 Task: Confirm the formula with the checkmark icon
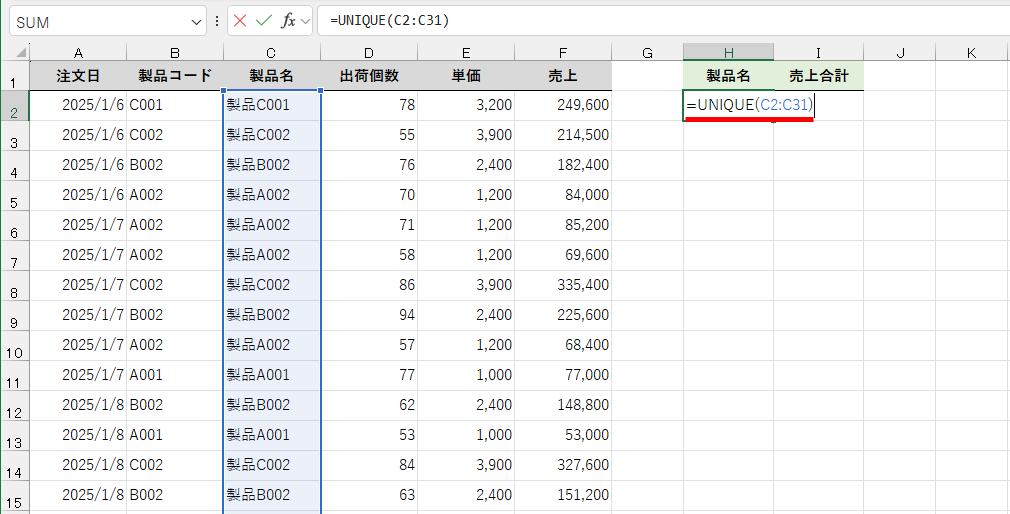[263, 21]
